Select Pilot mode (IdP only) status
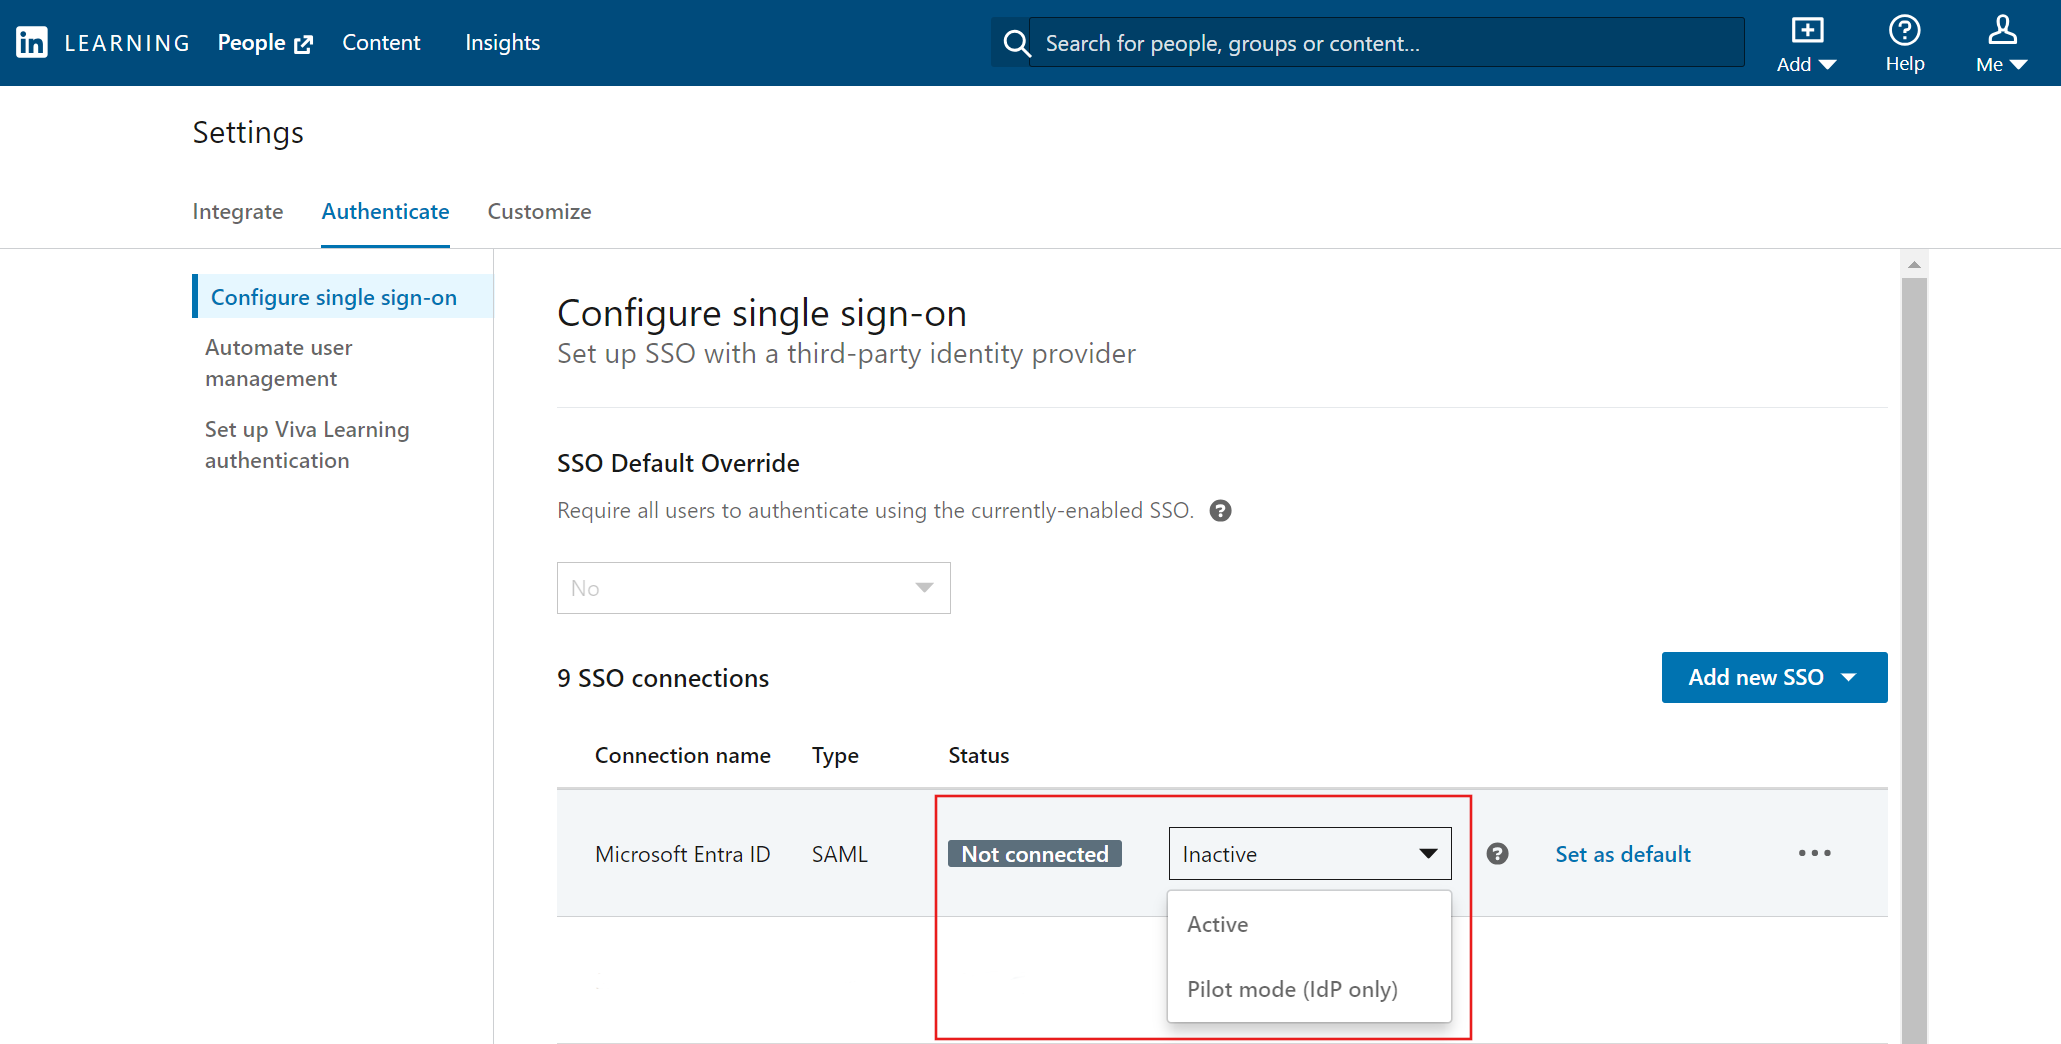Image resolution: width=2061 pixels, height=1044 pixels. coord(1292,989)
